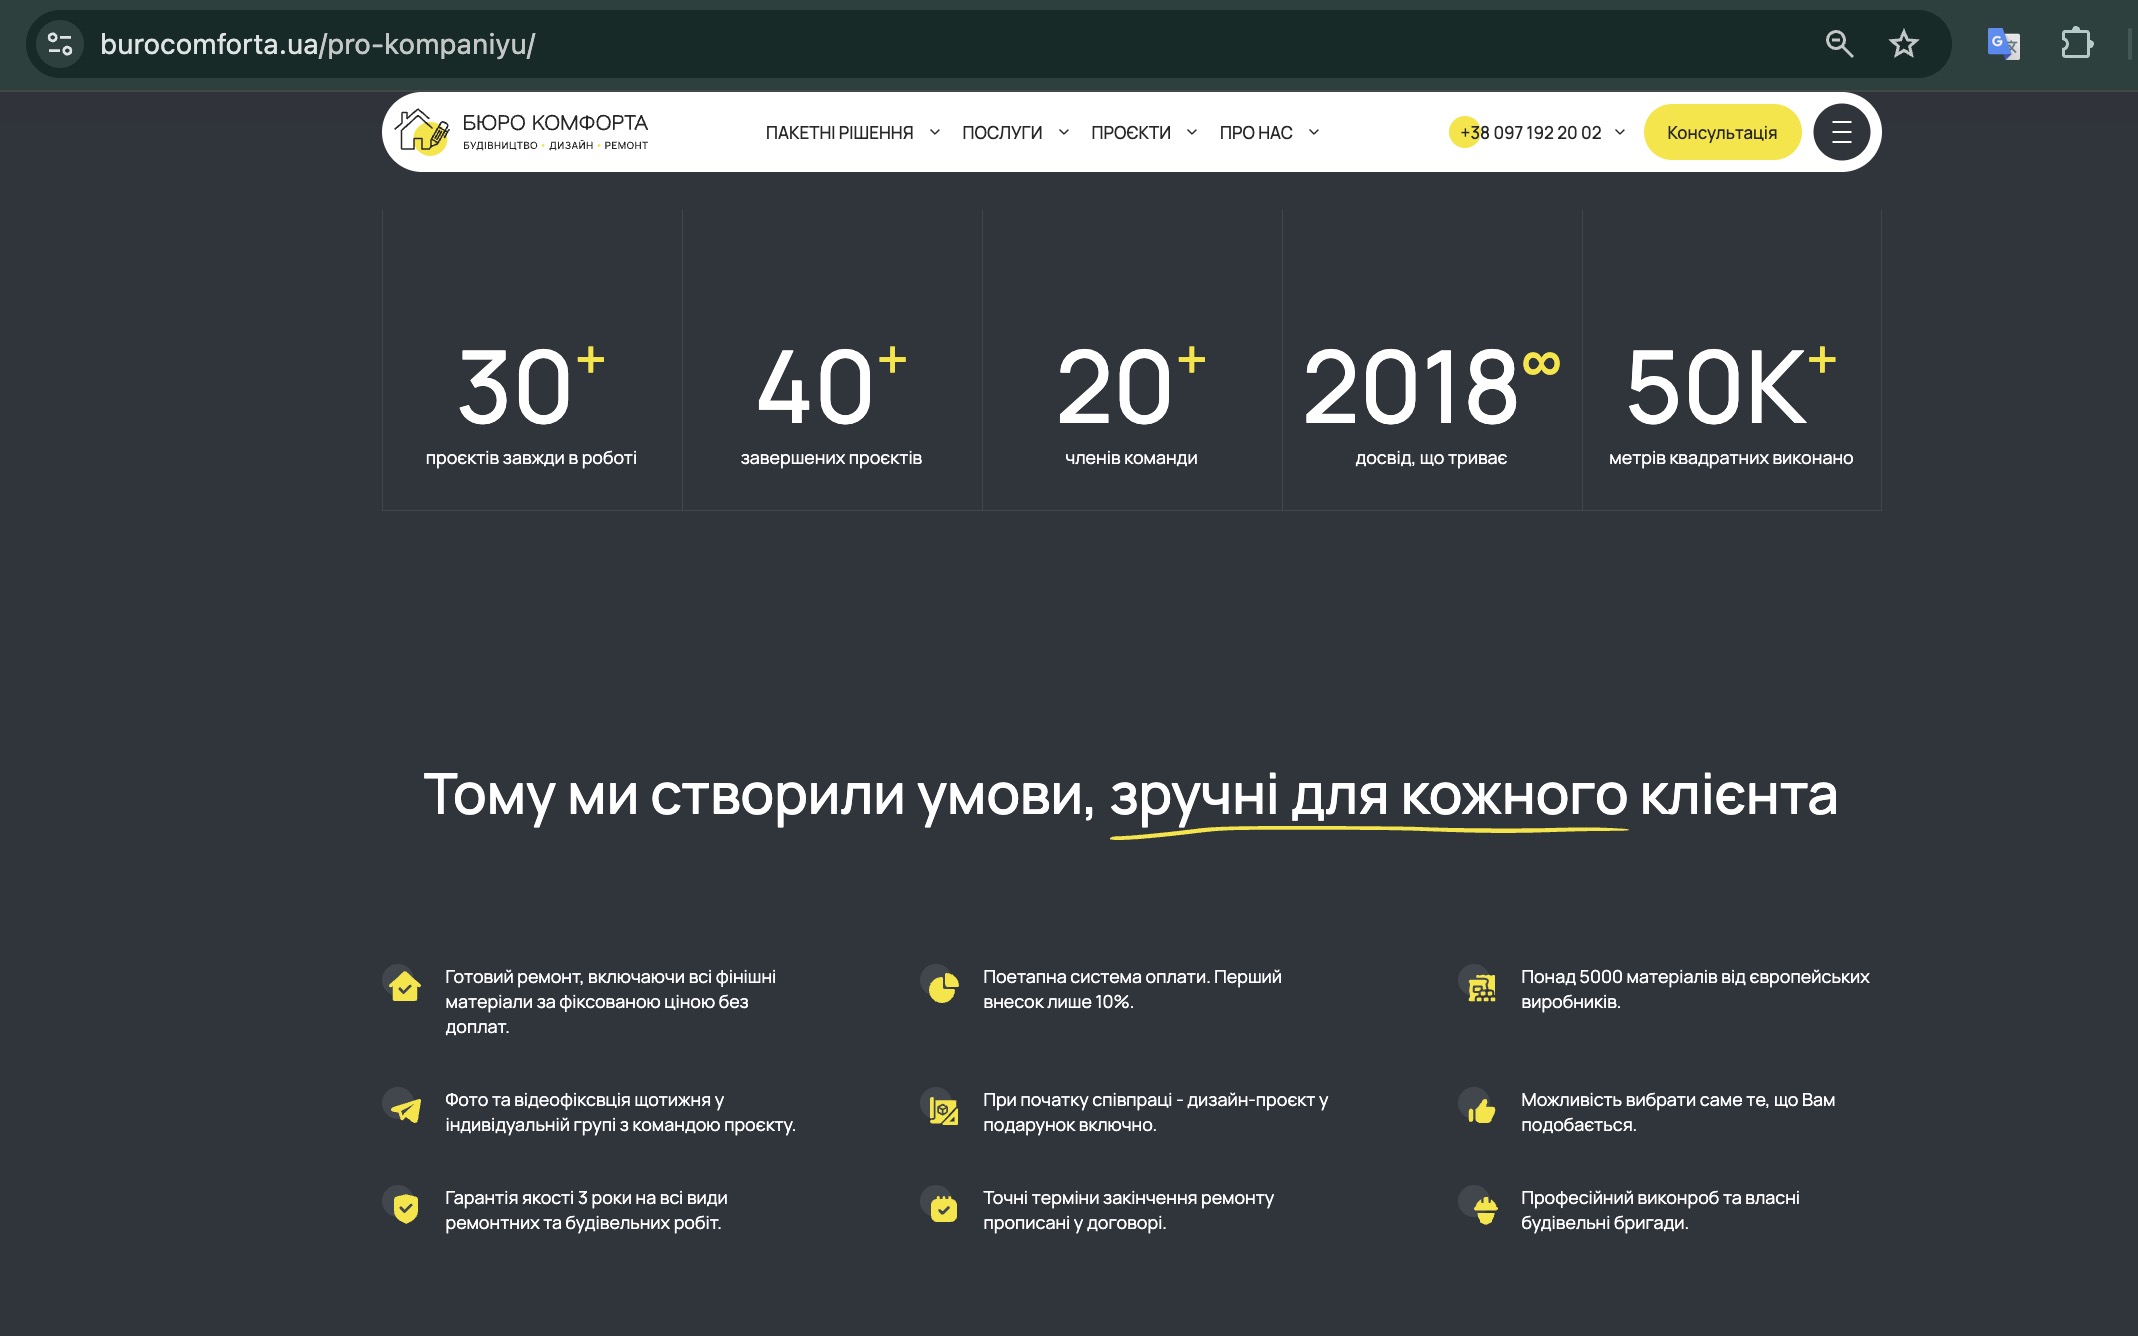Open the Про нас menu item

1255,133
